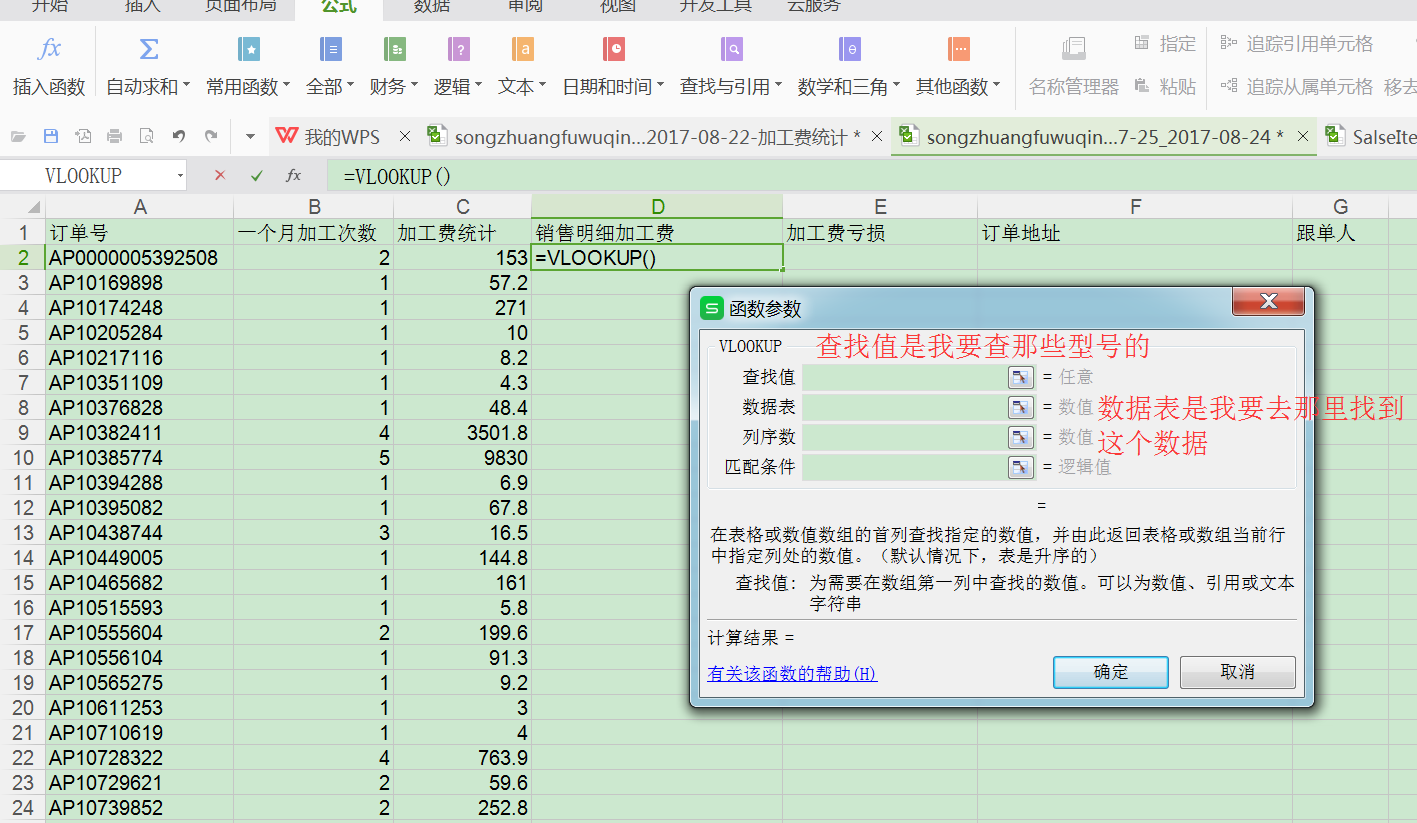This screenshot has width=1417, height=823.
Task: Cancel the formula with the red X
Action: pos(220,175)
